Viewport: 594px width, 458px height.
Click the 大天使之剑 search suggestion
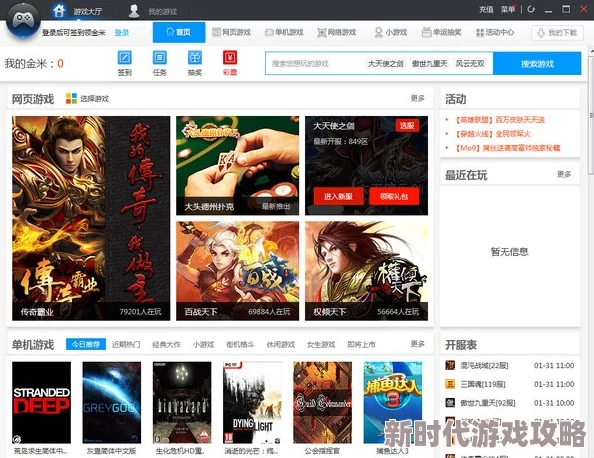tap(385, 64)
